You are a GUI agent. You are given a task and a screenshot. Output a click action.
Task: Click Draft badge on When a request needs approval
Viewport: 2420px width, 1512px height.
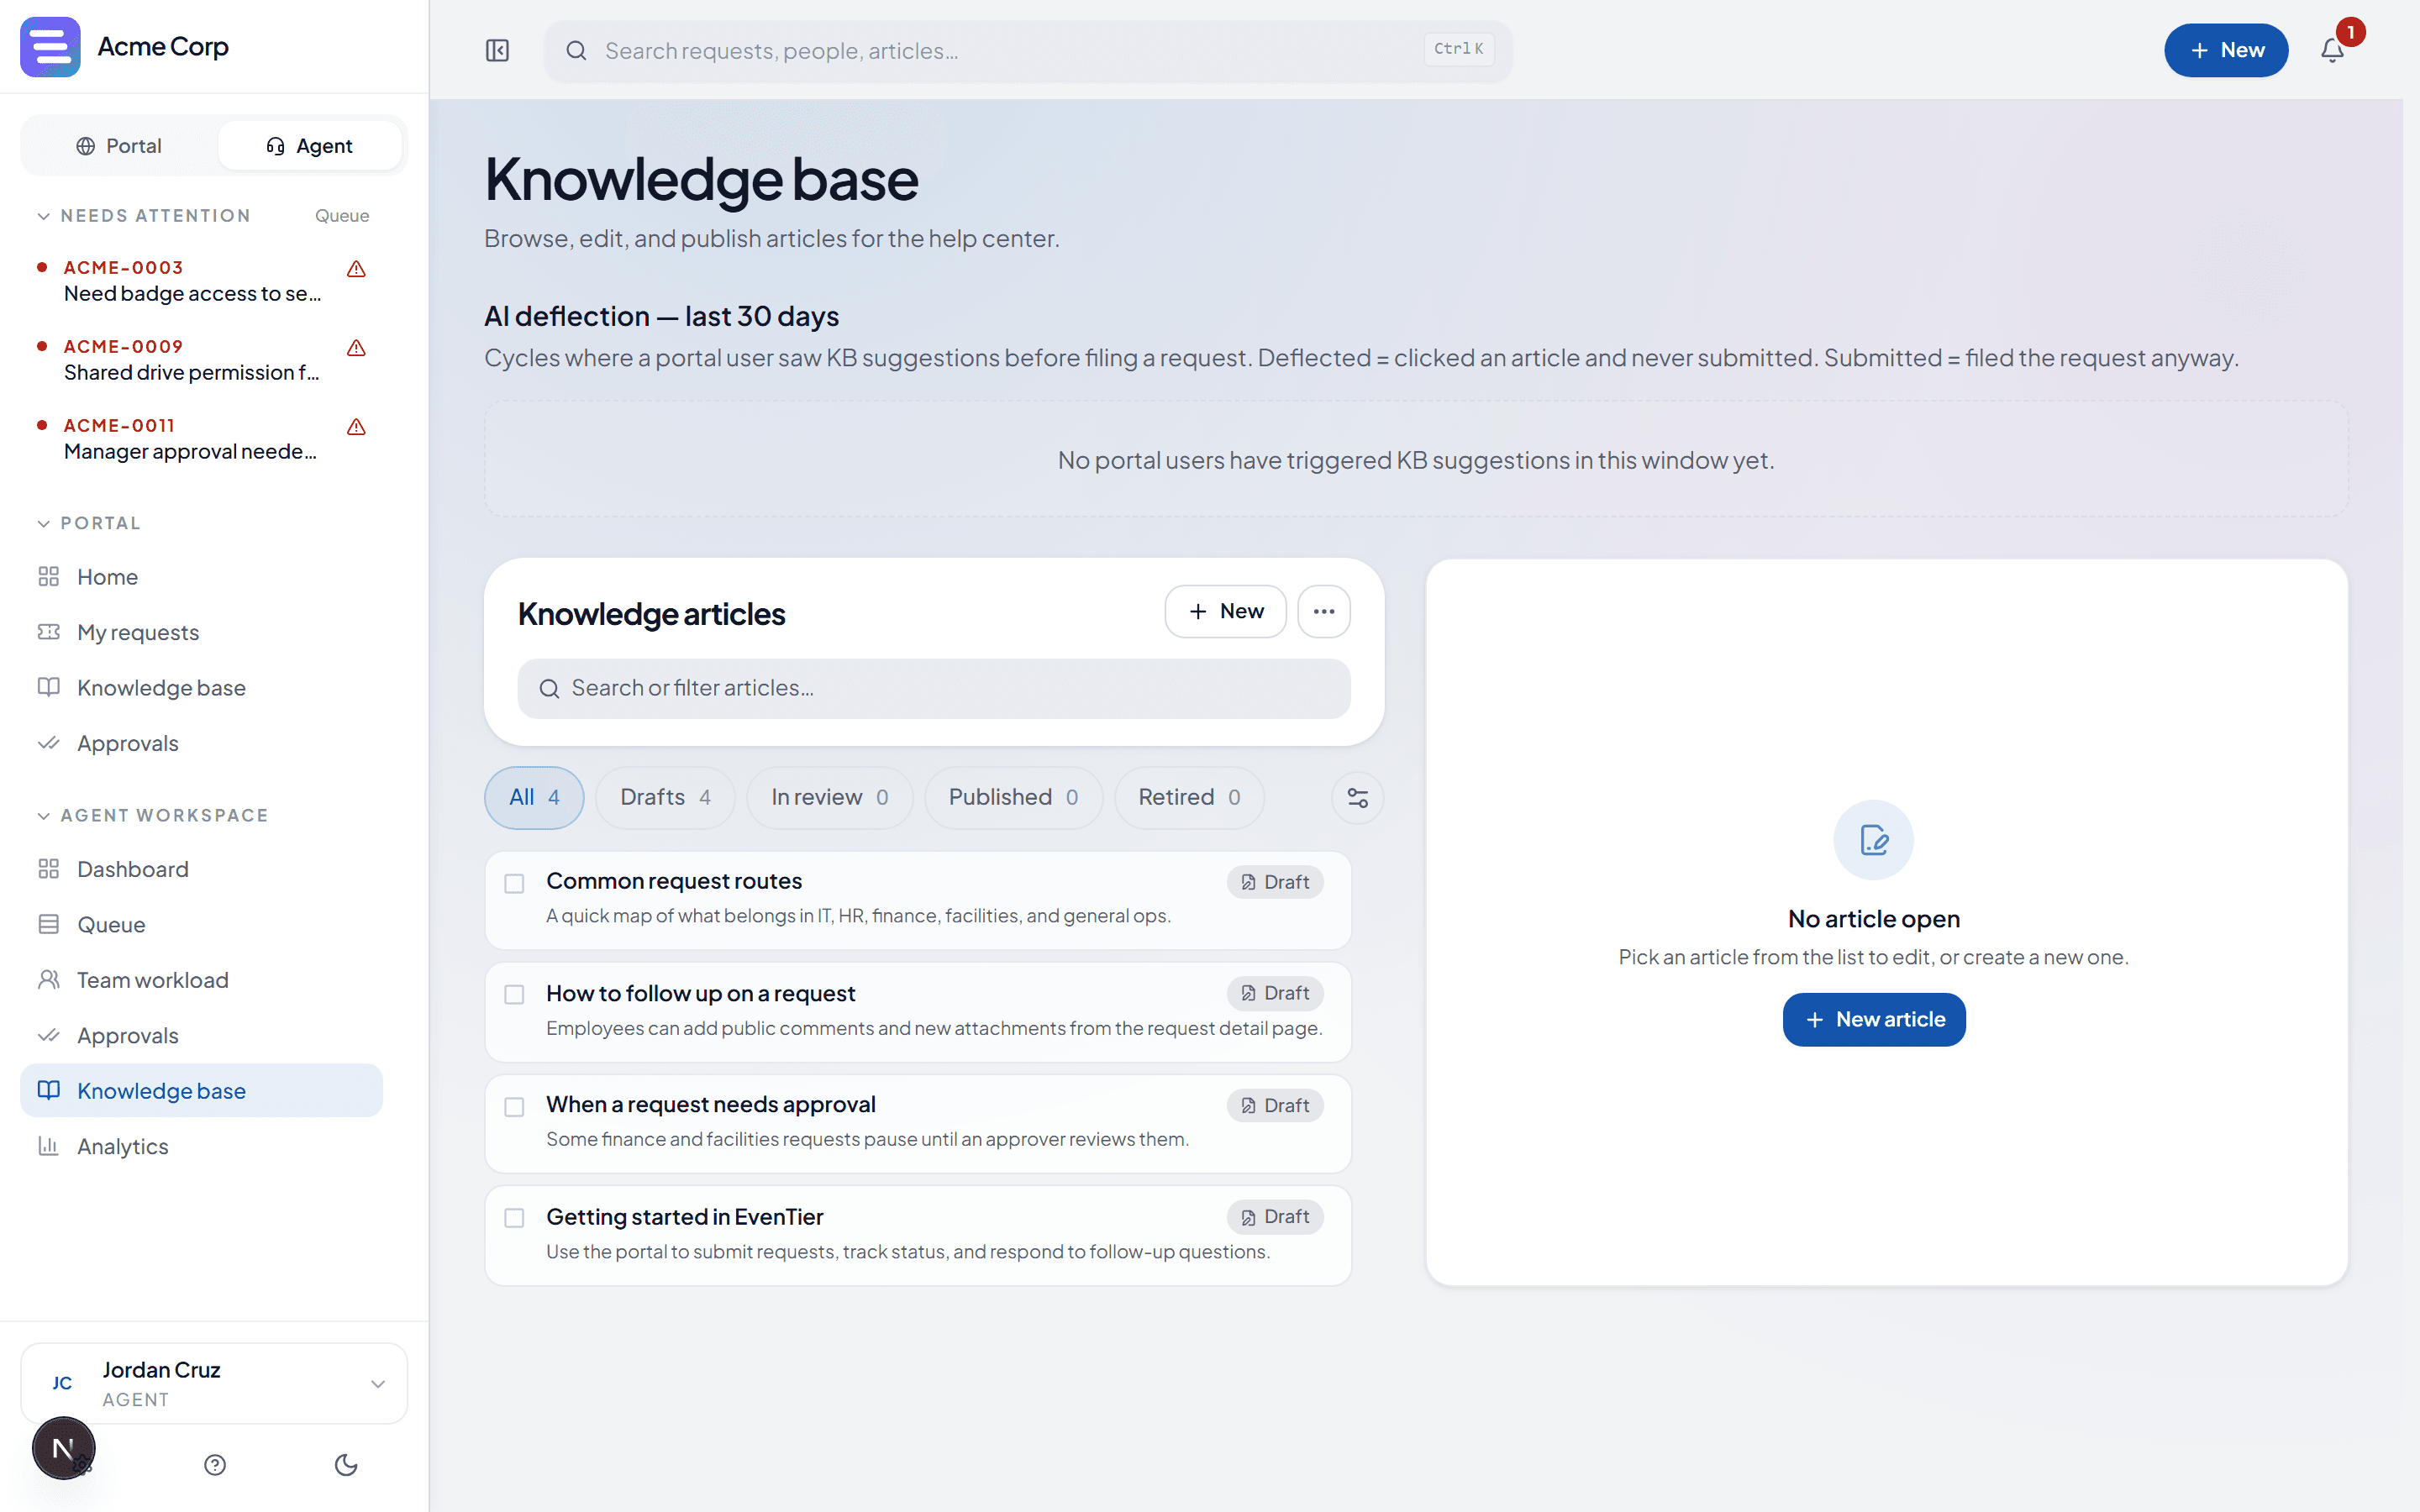pos(1275,1105)
